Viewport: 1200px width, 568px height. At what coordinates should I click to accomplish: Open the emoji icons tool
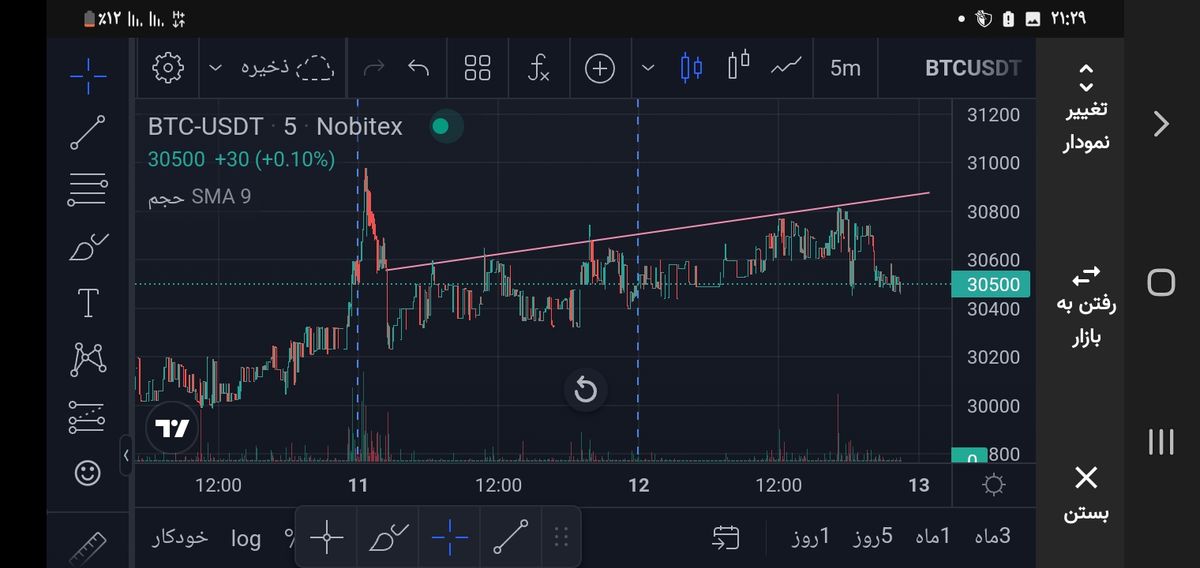tap(88, 472)
